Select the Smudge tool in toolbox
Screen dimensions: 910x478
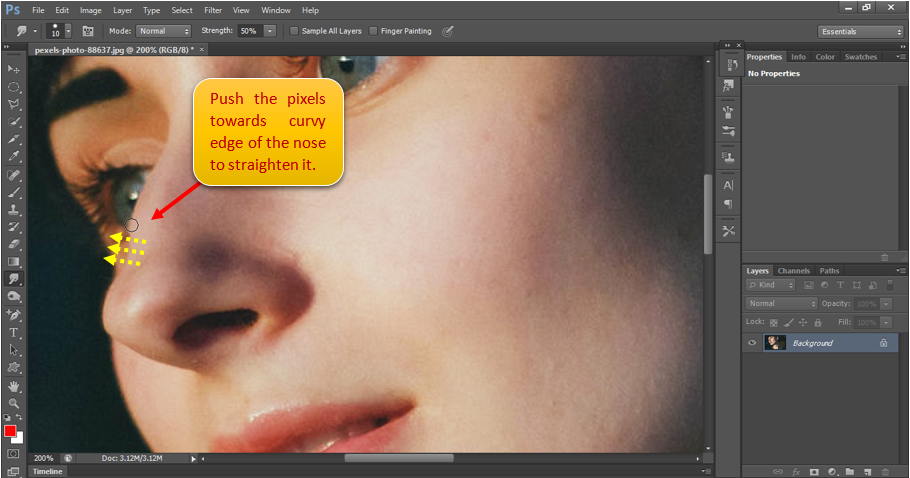pyautogui.click(x=13, y=279)
